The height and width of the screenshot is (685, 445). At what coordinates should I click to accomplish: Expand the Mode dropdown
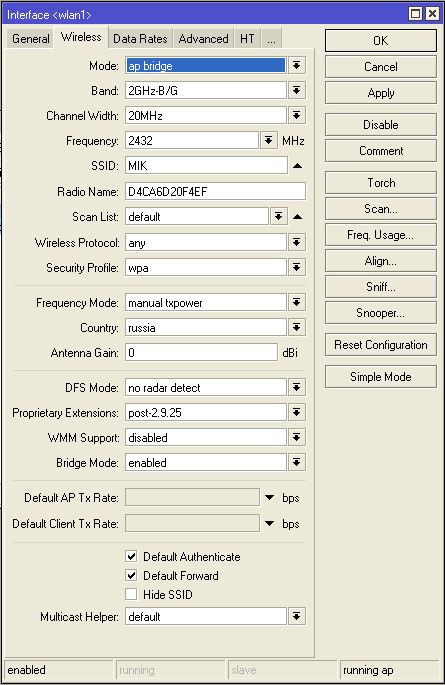click(x=297, y=66)
